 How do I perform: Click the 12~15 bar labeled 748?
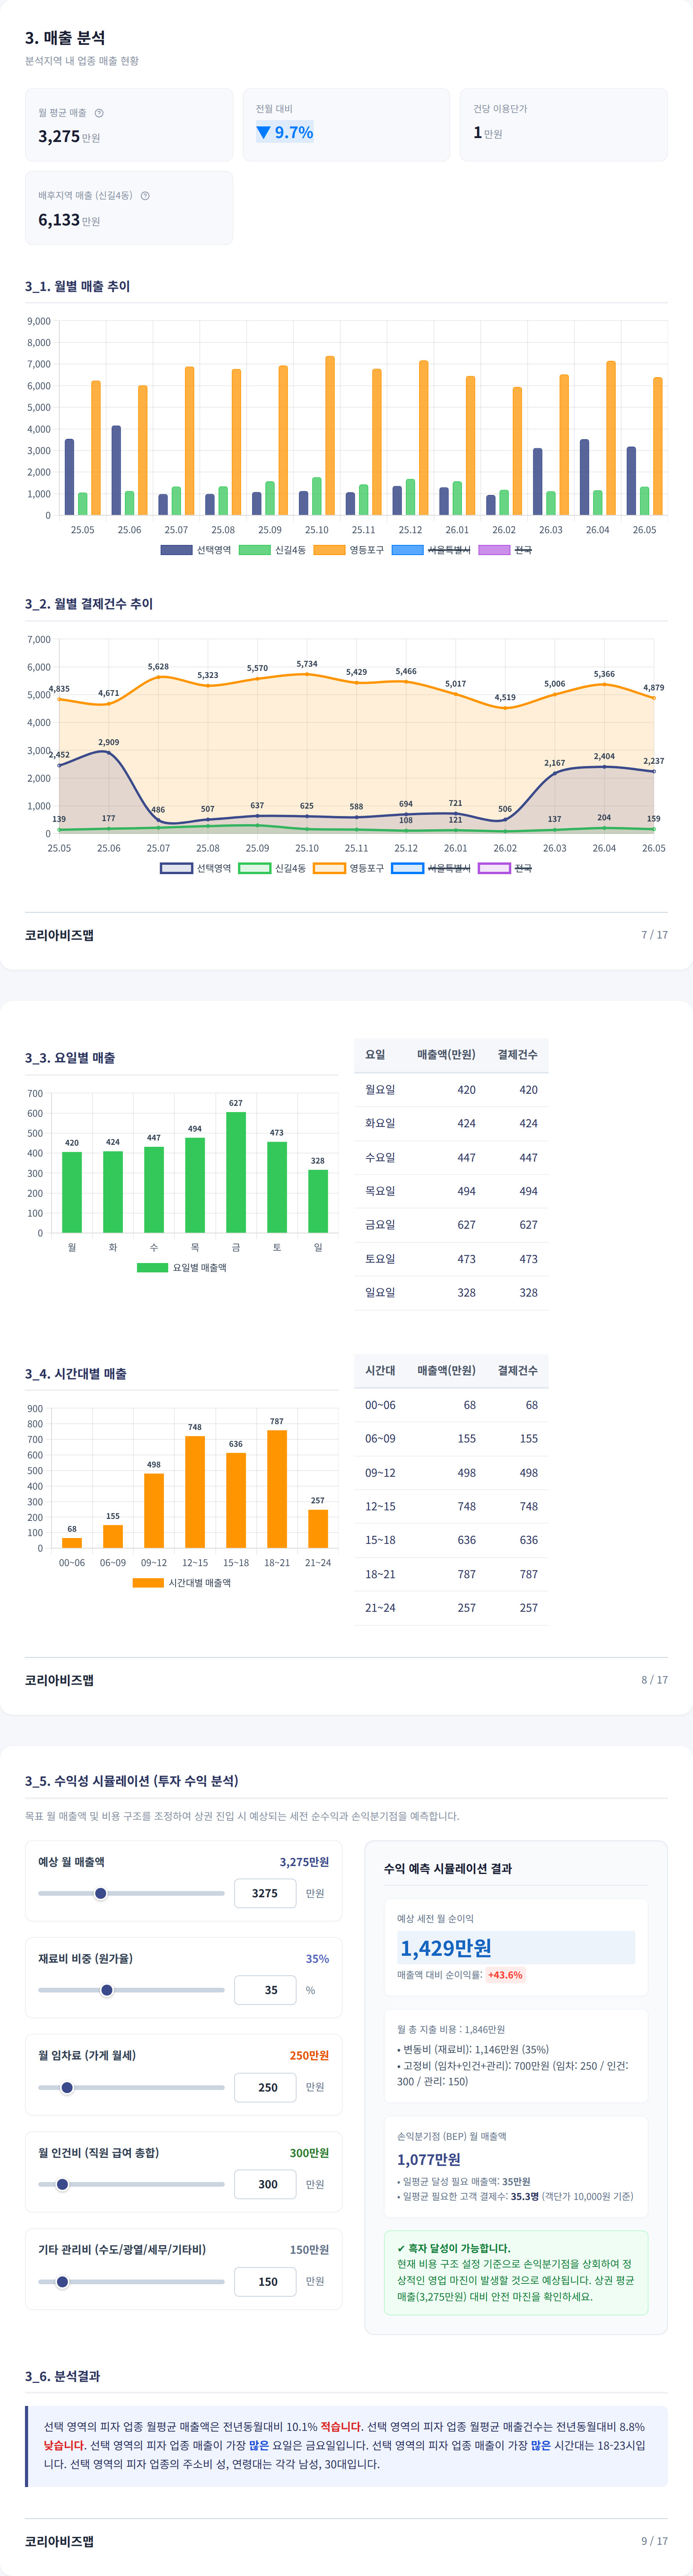coord(195,1492)
